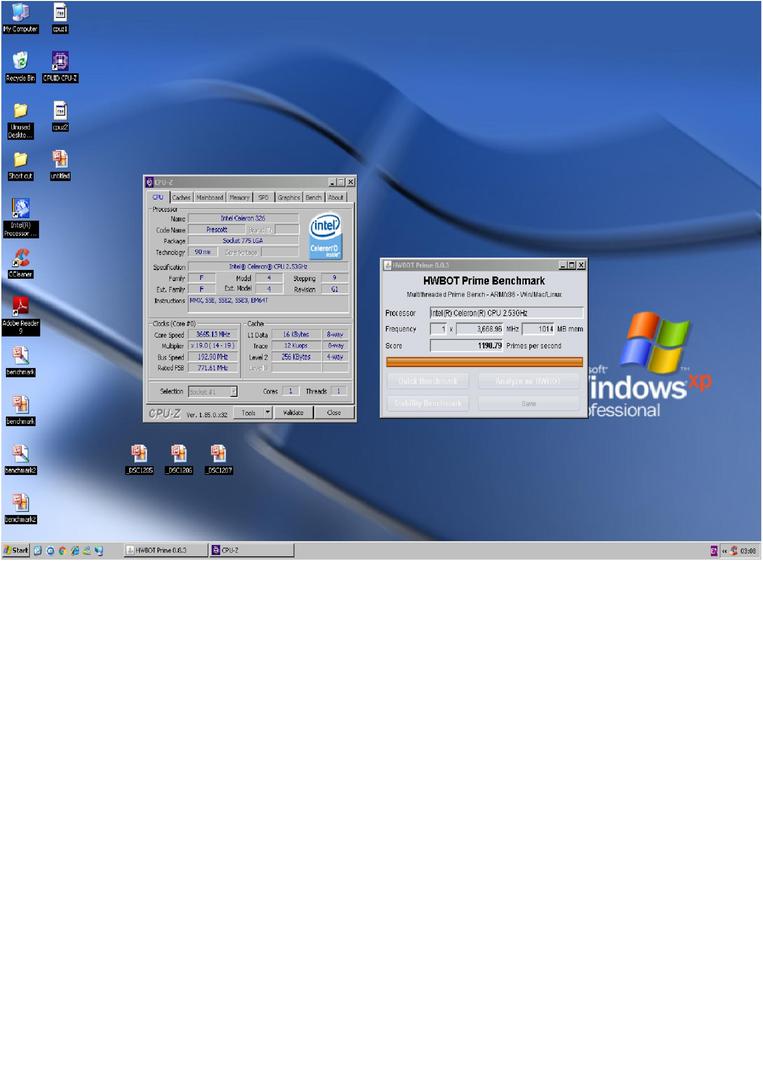The width and height of the screenshot is (763, 1080).
Task: Select the cpuz1 text file icon
Action: click(60, 17)
